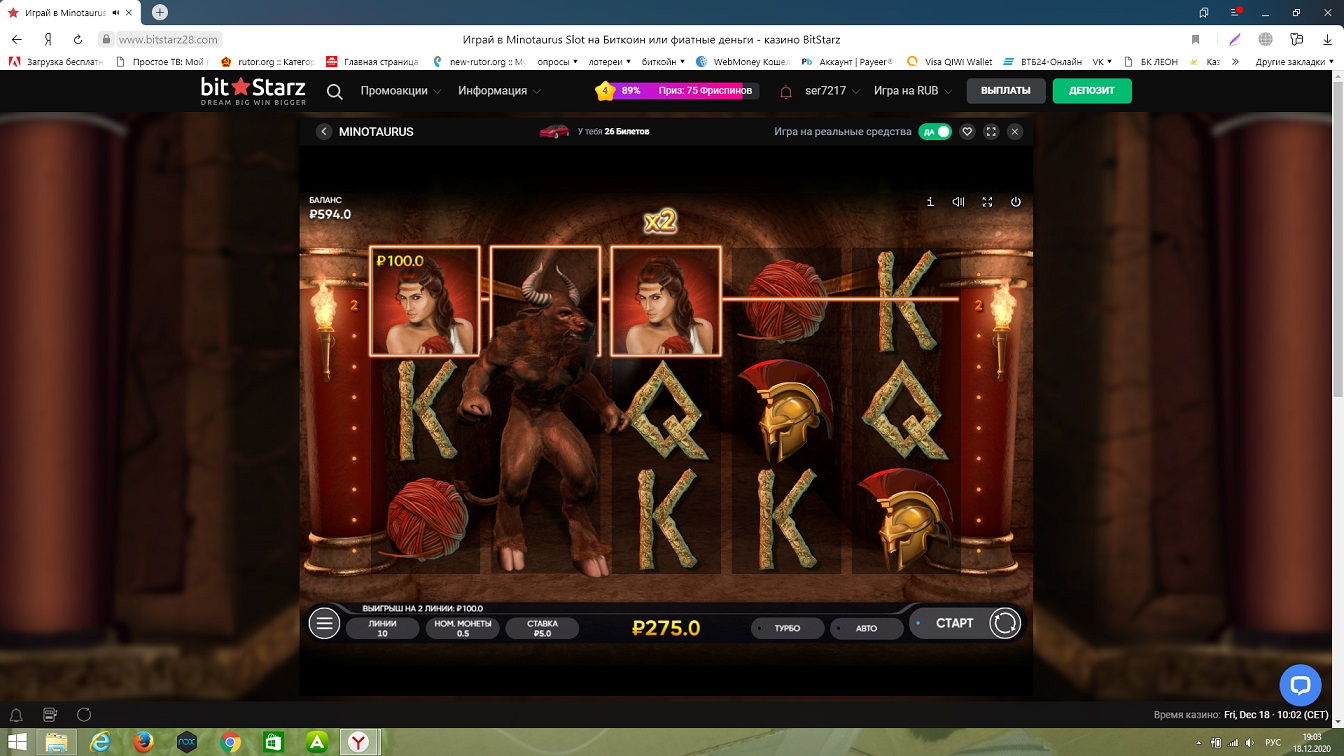
Task: Open лотереи bookmarks folder
Action: (x=611, y=61)
